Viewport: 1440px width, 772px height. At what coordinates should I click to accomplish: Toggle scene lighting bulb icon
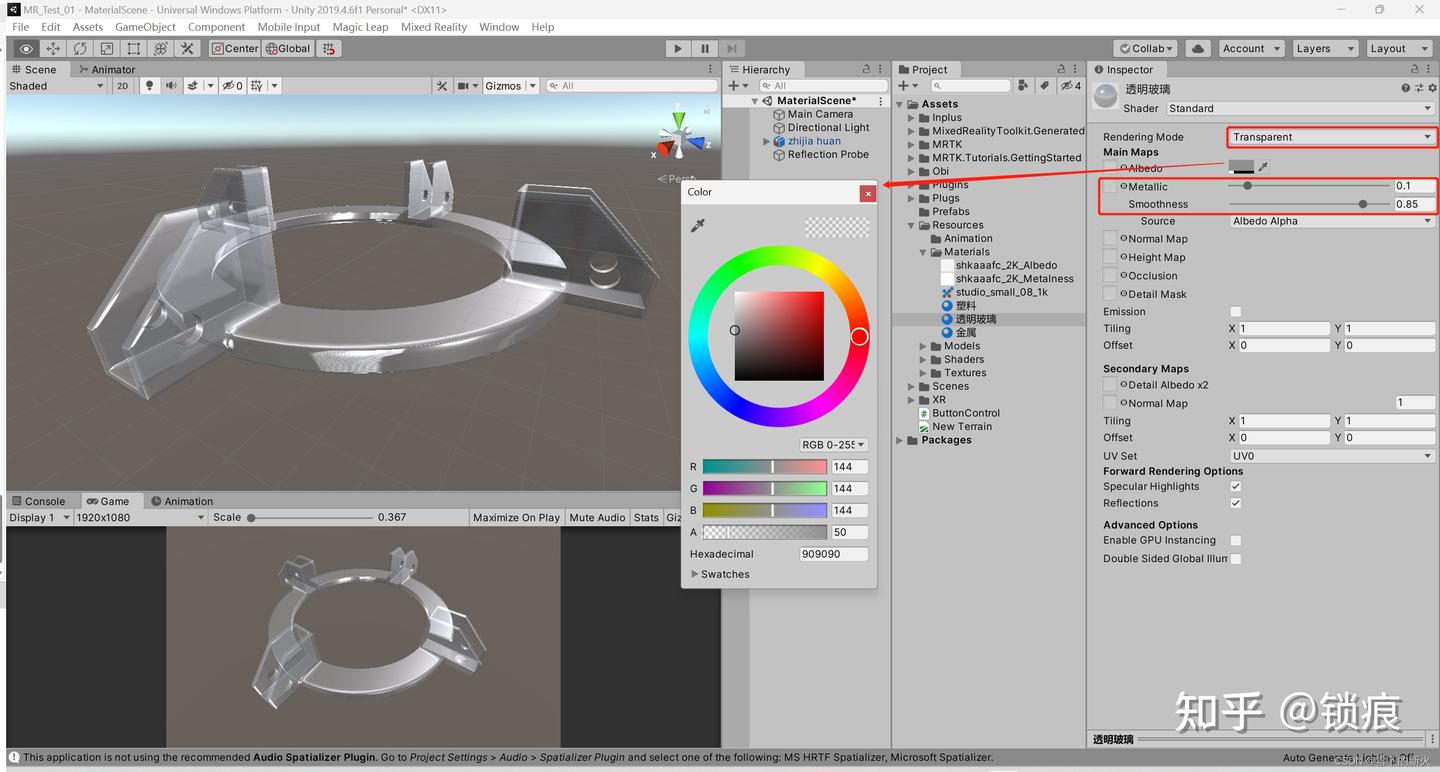coord(149,86)
